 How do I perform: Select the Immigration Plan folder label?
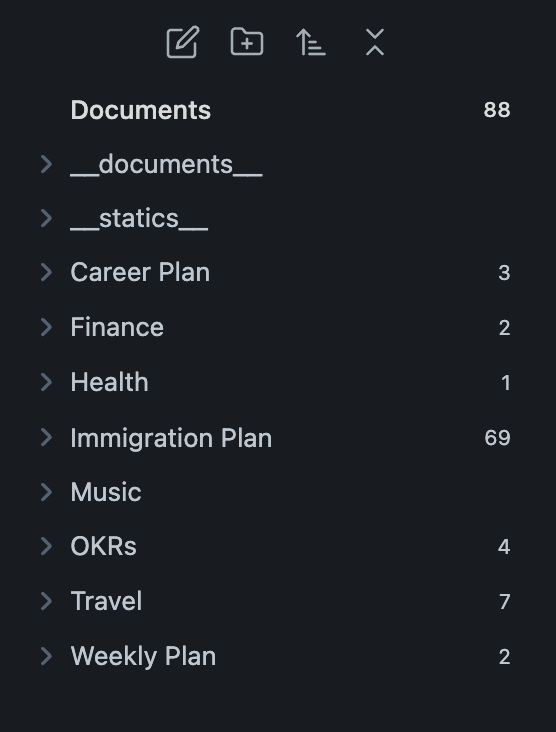pyautogui.click(x=171, y=438)
